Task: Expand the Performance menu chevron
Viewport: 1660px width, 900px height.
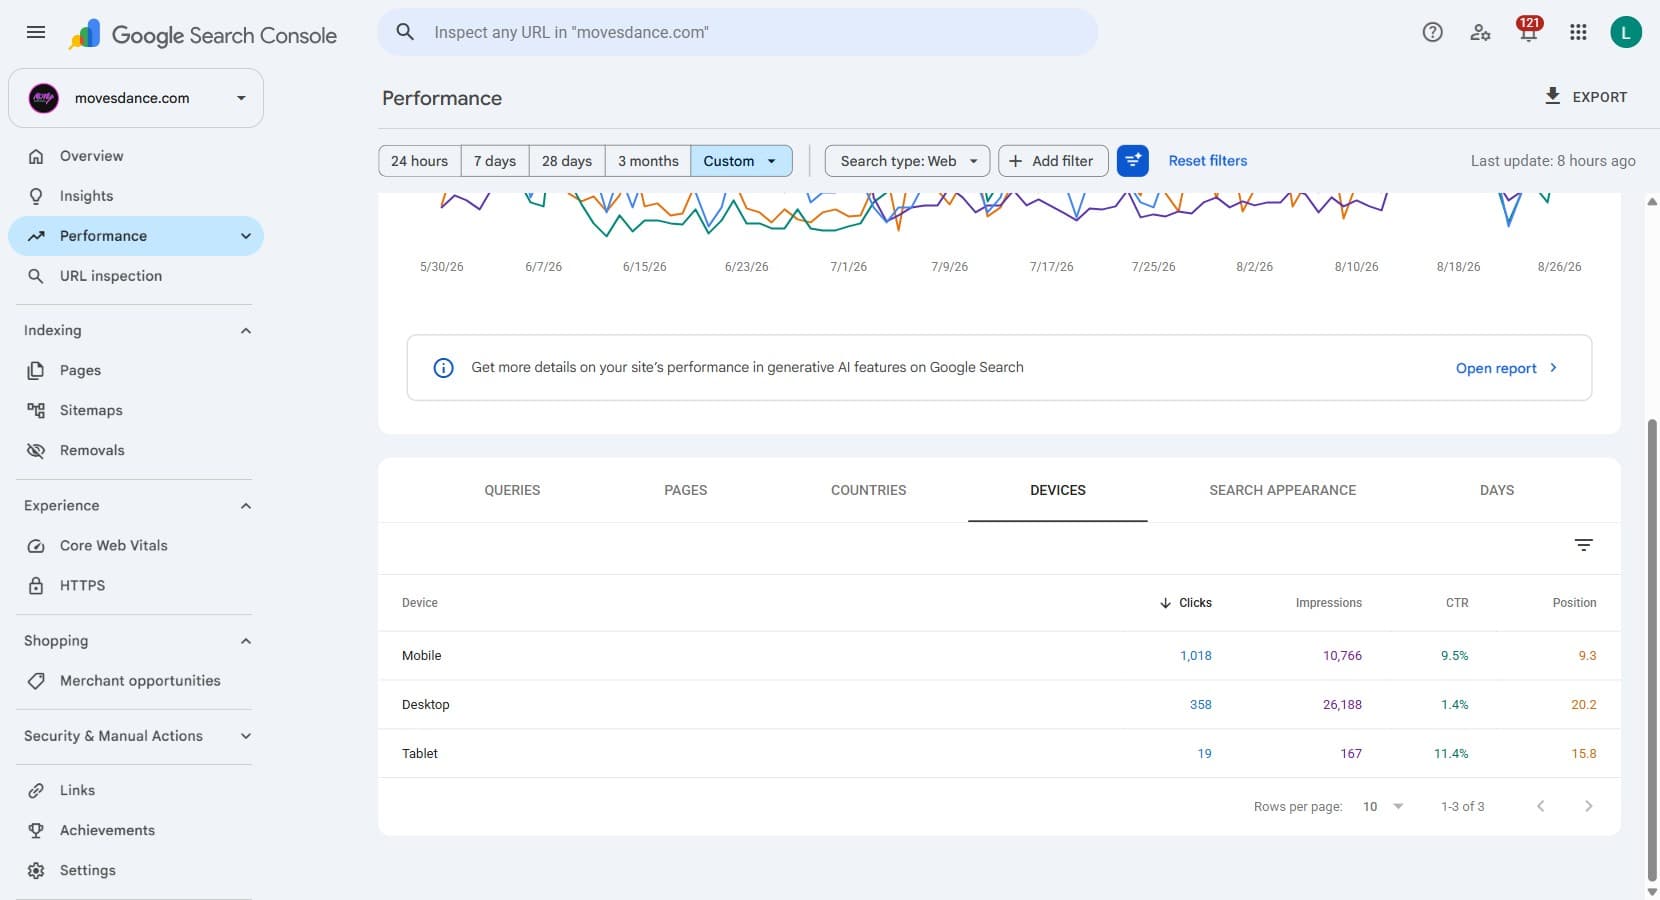Action: [x=246, y=236]
